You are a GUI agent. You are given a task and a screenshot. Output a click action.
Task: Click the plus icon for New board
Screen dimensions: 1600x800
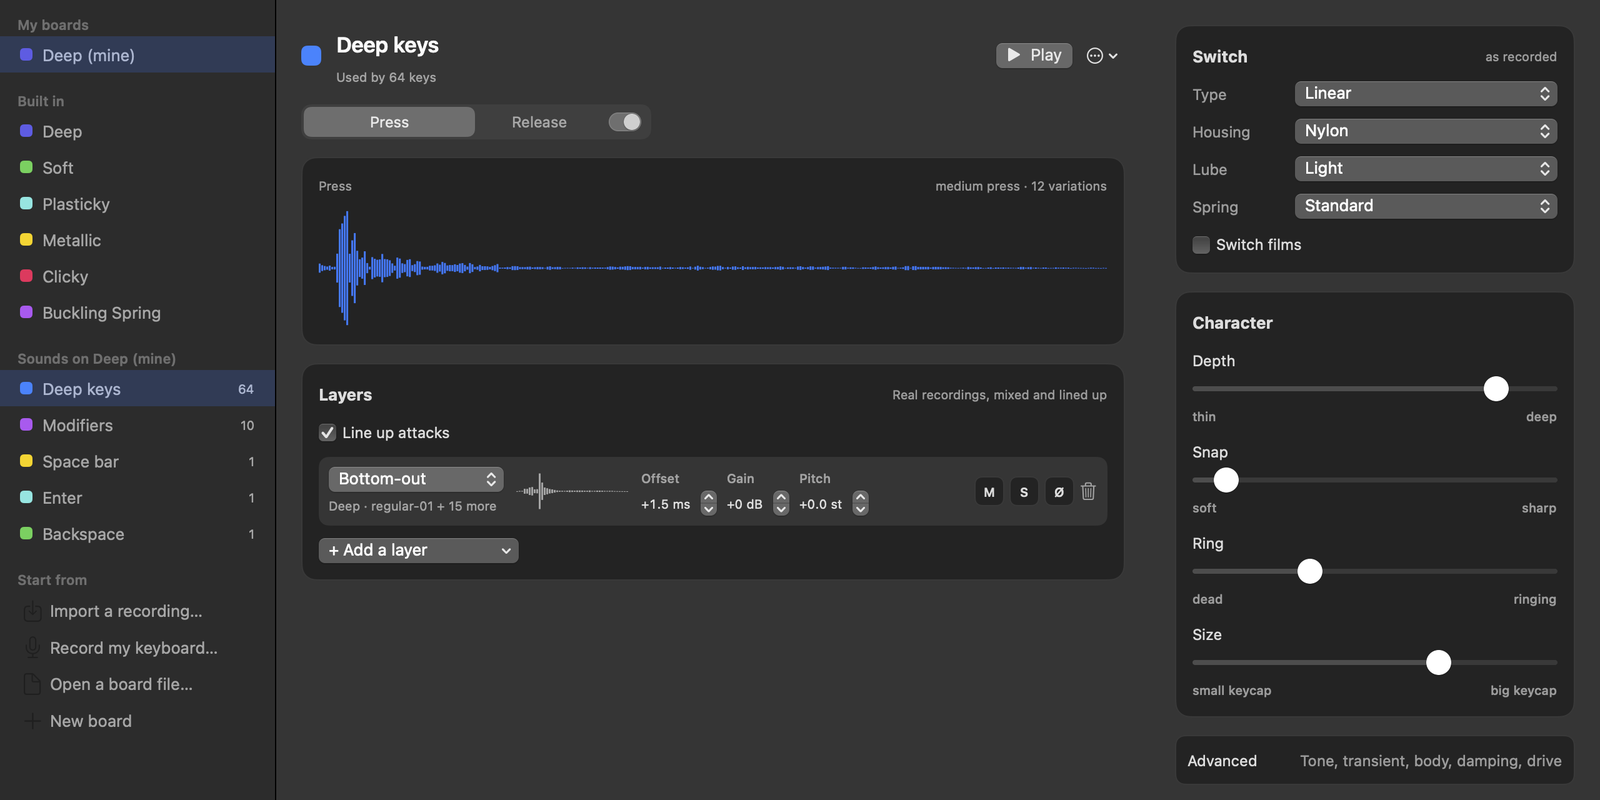(x=32, y=721)
